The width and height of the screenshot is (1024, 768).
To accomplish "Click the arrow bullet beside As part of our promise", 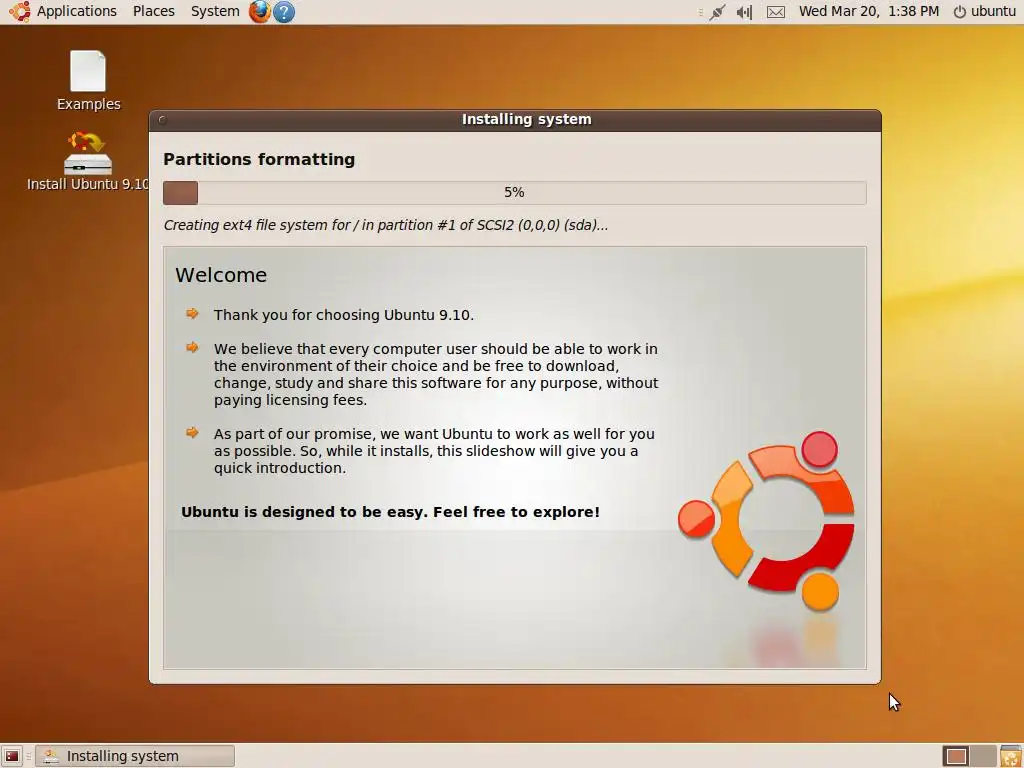I will (x=192, y=432).
